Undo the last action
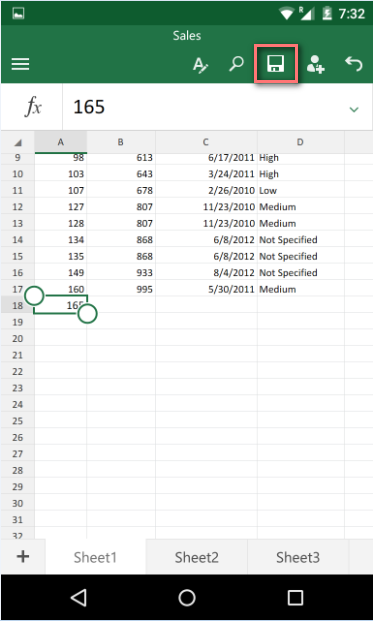The width and height of the screenshot is (373, 621). pyautogui.click(x=354, y=63)
